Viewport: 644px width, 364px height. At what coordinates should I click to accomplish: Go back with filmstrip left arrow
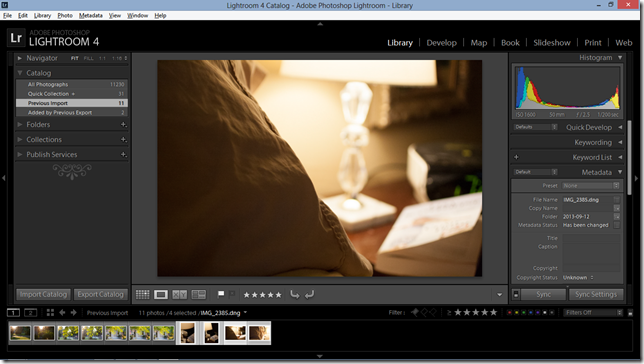62,313
